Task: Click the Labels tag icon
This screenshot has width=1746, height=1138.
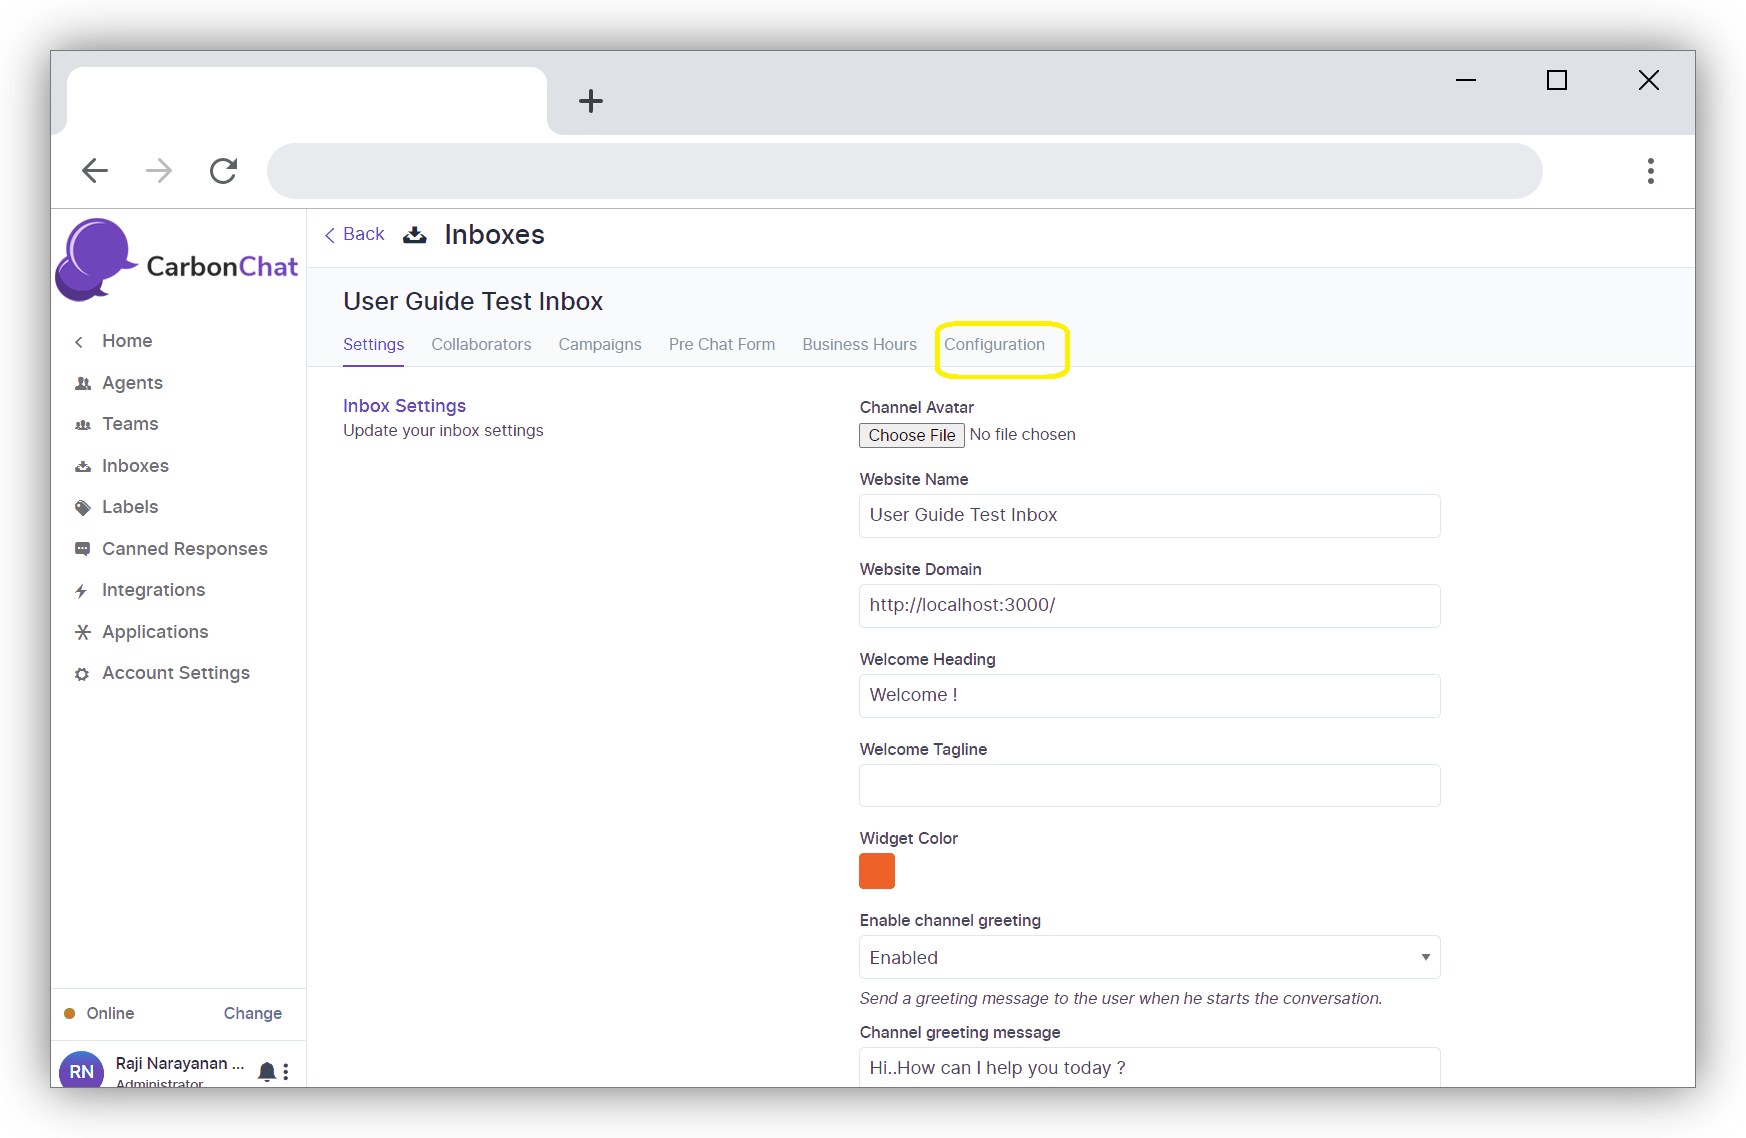Action: point(83,508)
